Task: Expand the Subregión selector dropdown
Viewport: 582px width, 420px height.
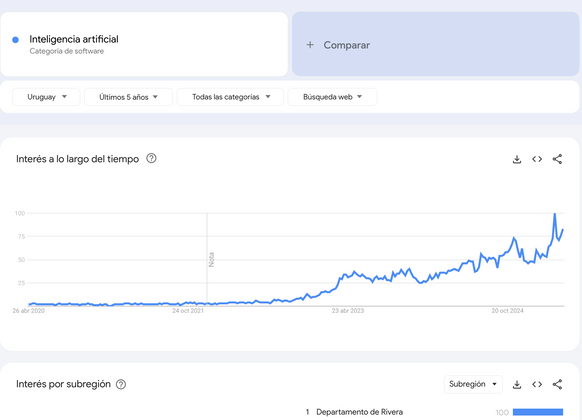Action: (473, 384)
